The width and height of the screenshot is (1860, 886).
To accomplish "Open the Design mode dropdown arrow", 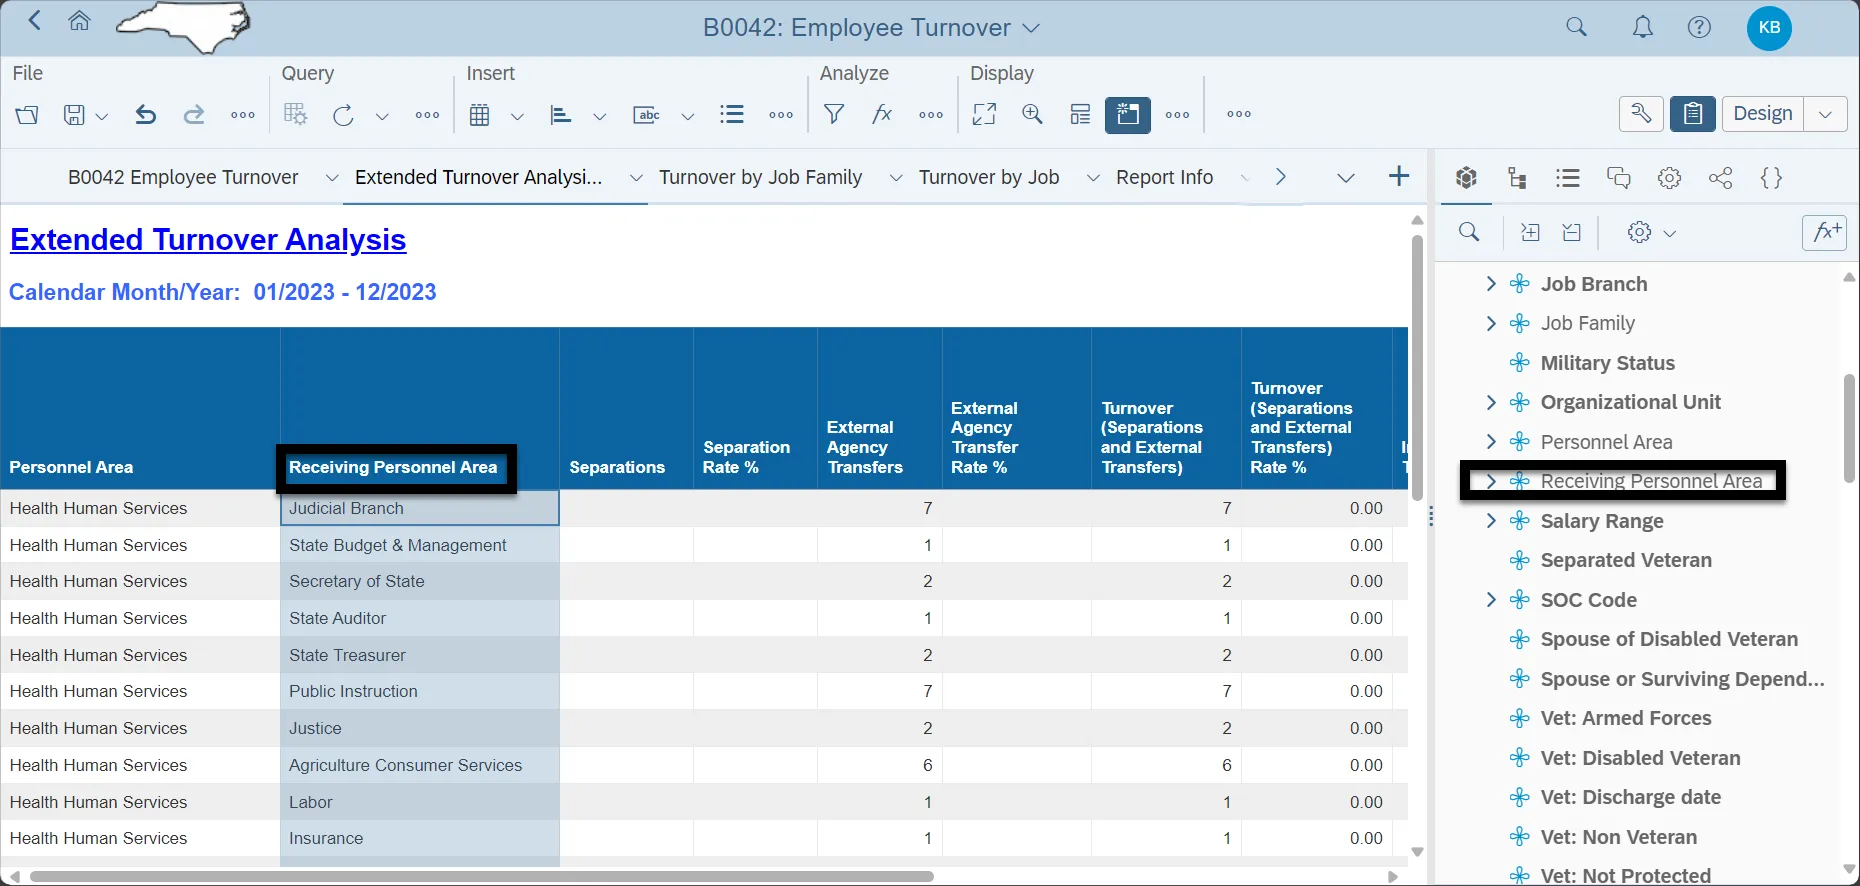I will pyautogui.click(x=1825, y=114).
